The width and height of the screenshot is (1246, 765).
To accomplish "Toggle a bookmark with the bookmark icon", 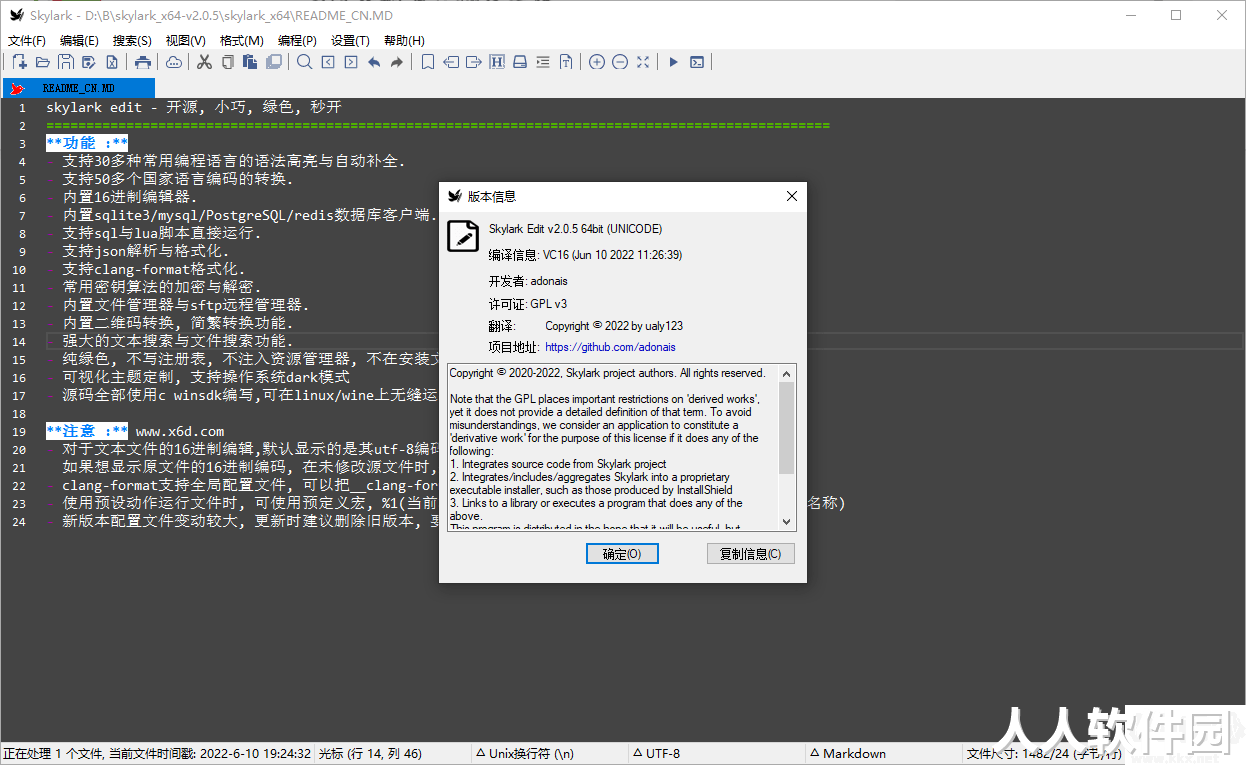I will pos(428,62).
